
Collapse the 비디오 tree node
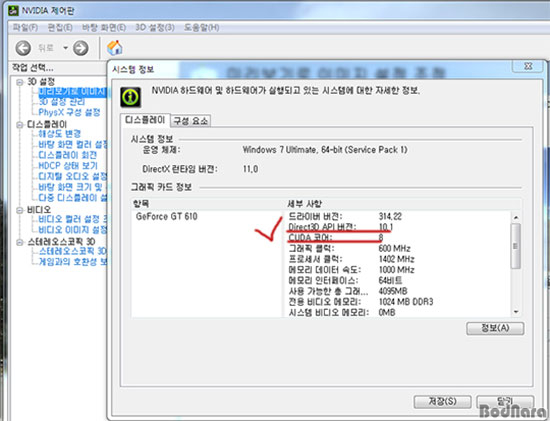[20, 210]
